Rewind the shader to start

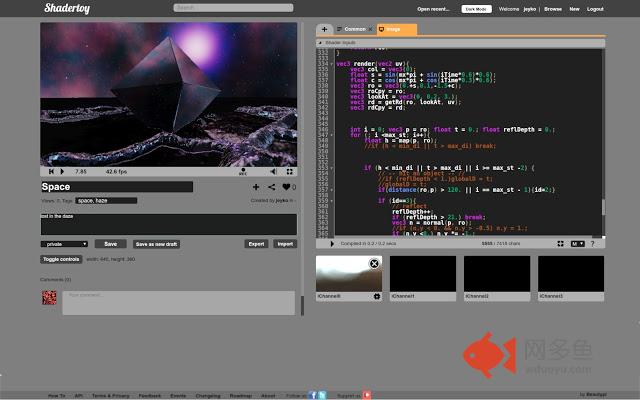pos(51,172)
